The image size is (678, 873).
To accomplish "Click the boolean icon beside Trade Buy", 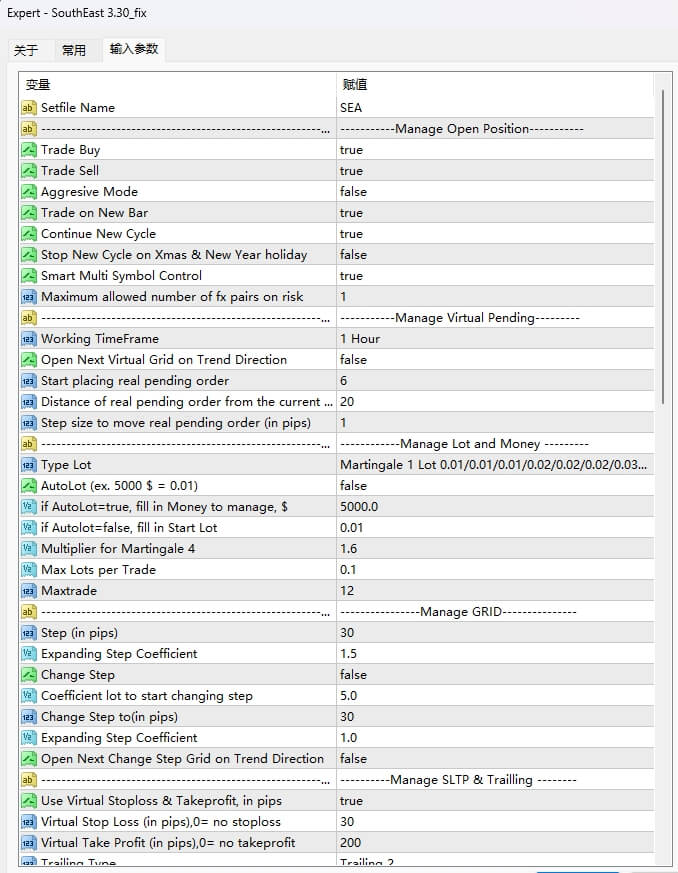I will coord(29,149).
